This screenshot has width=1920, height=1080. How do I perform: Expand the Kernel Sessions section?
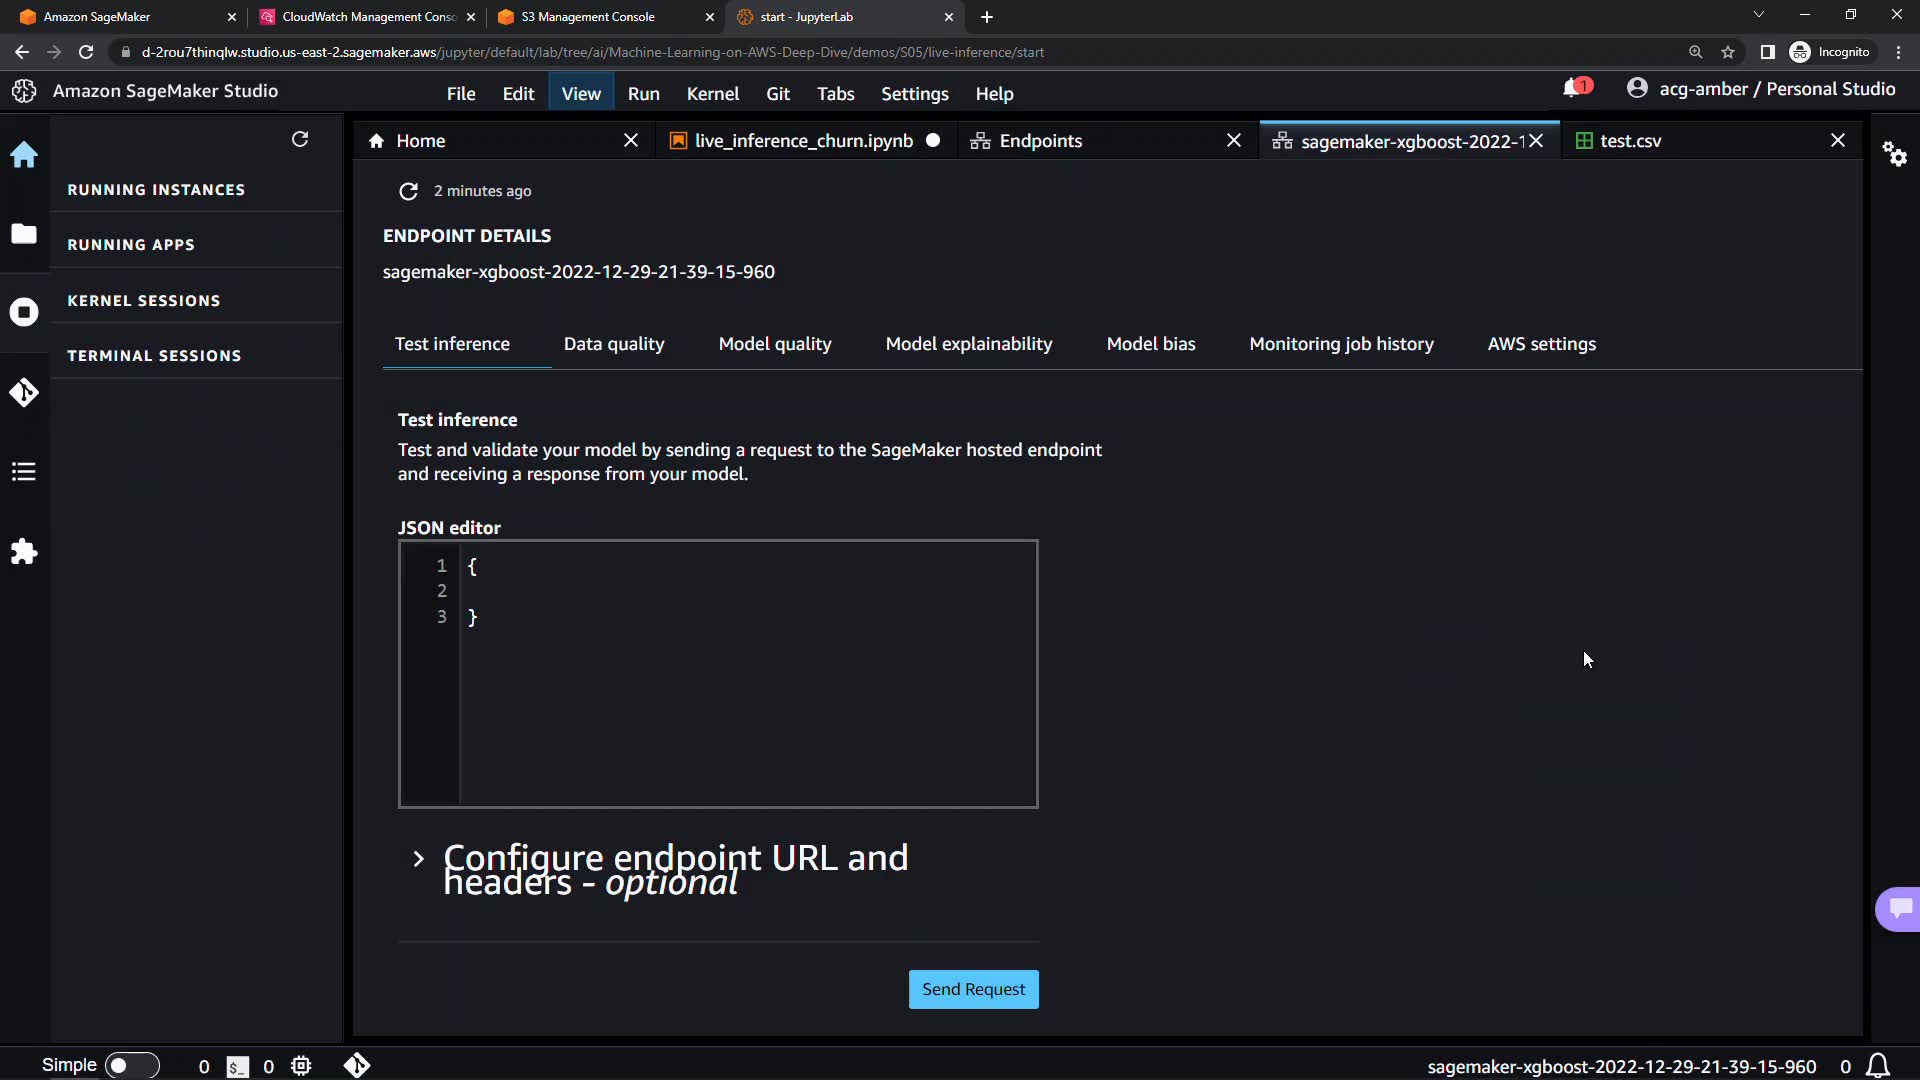coord(144,301)
